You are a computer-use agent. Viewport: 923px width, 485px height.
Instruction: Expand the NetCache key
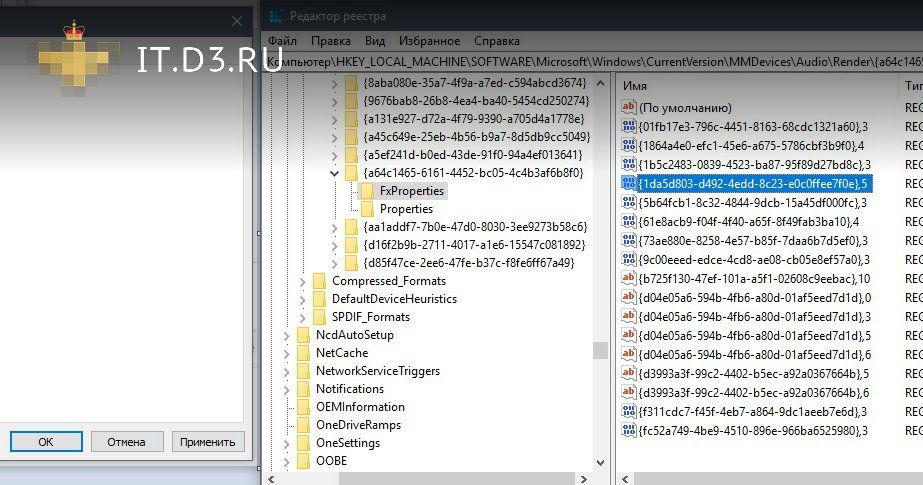pos(288,353)
